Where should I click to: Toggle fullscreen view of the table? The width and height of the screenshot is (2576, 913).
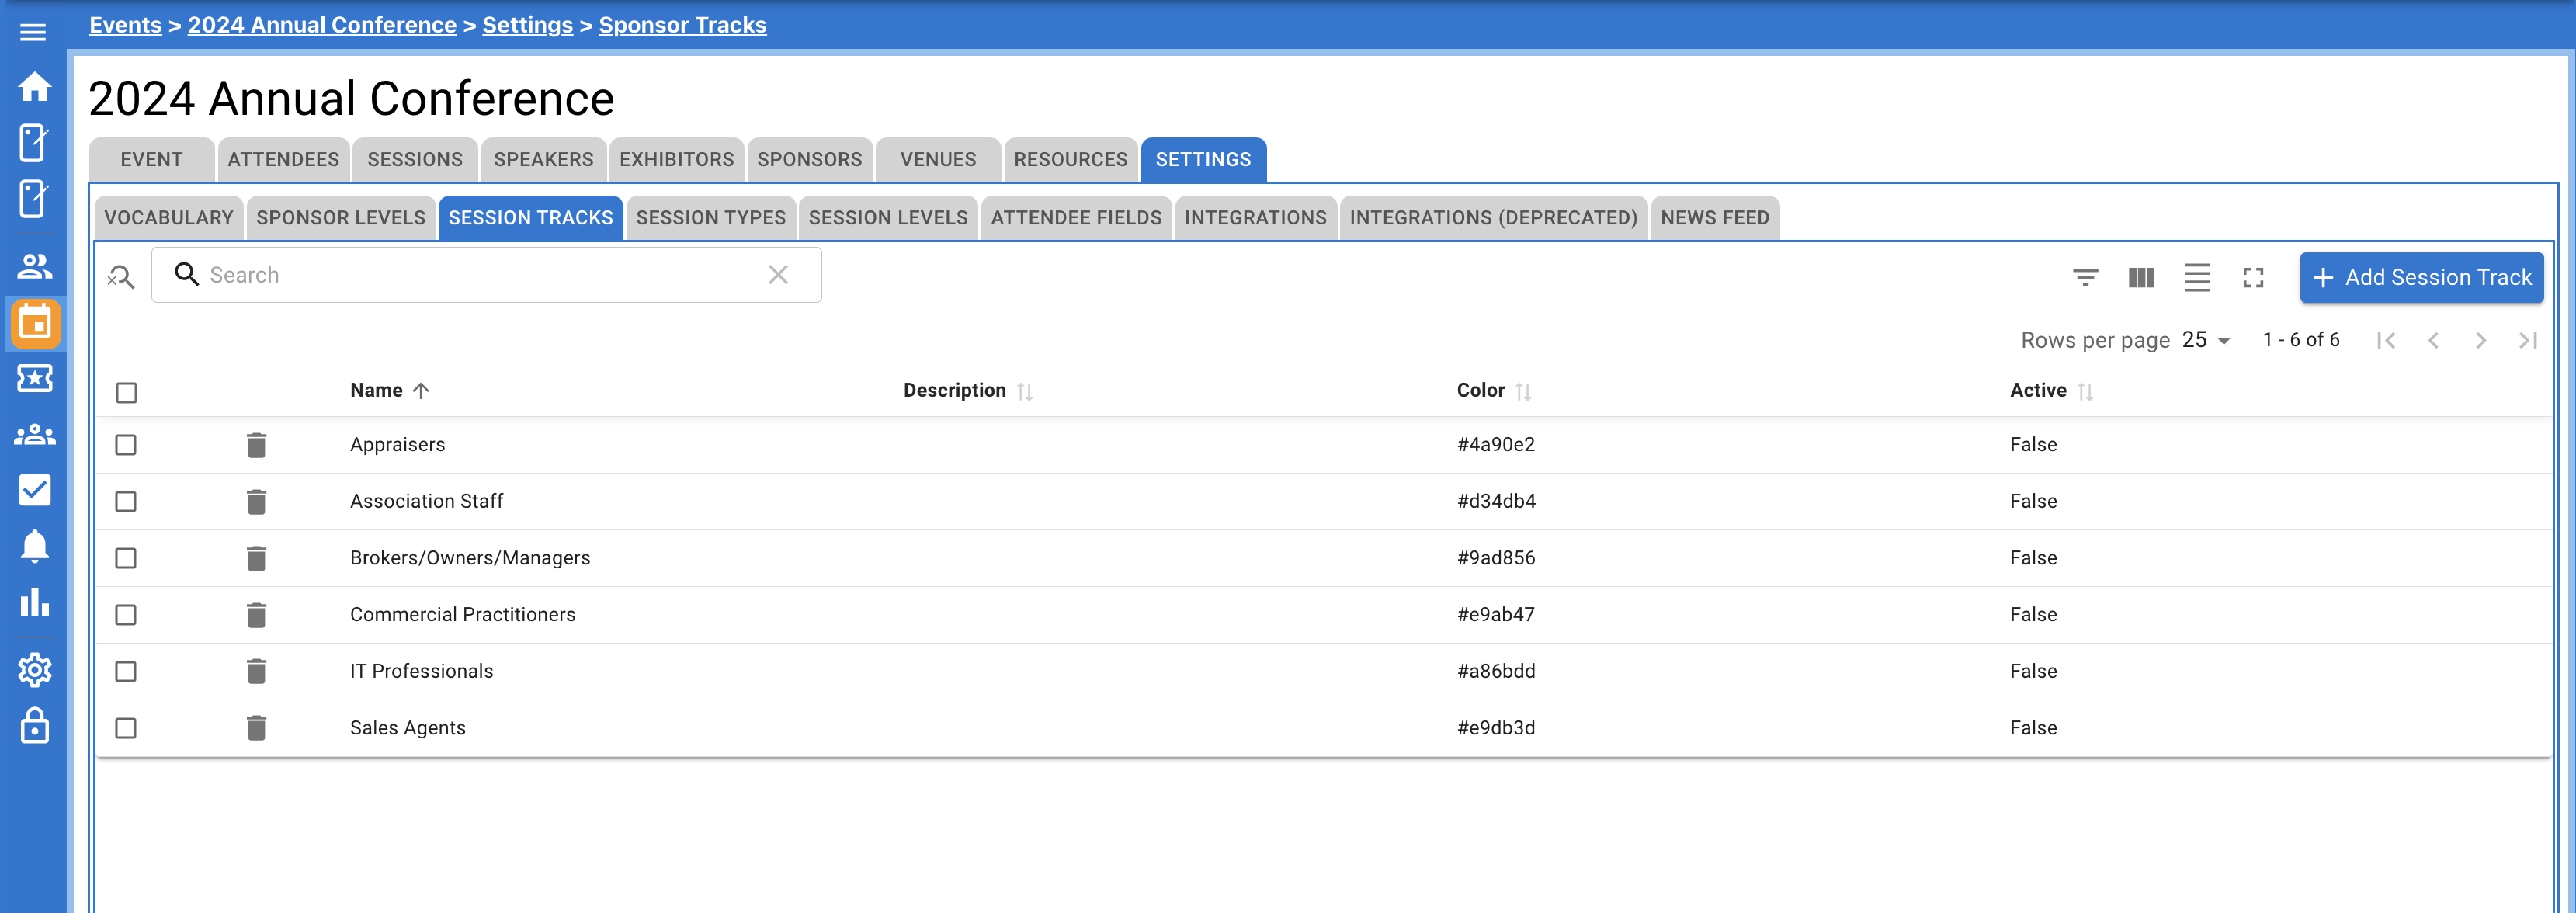(2253, 278)
